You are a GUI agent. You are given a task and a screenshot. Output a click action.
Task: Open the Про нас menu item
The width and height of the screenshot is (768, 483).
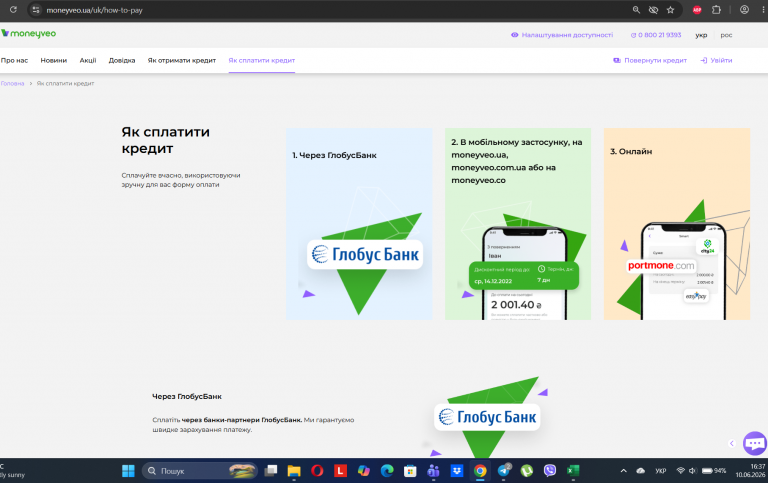tap(14, 60)
